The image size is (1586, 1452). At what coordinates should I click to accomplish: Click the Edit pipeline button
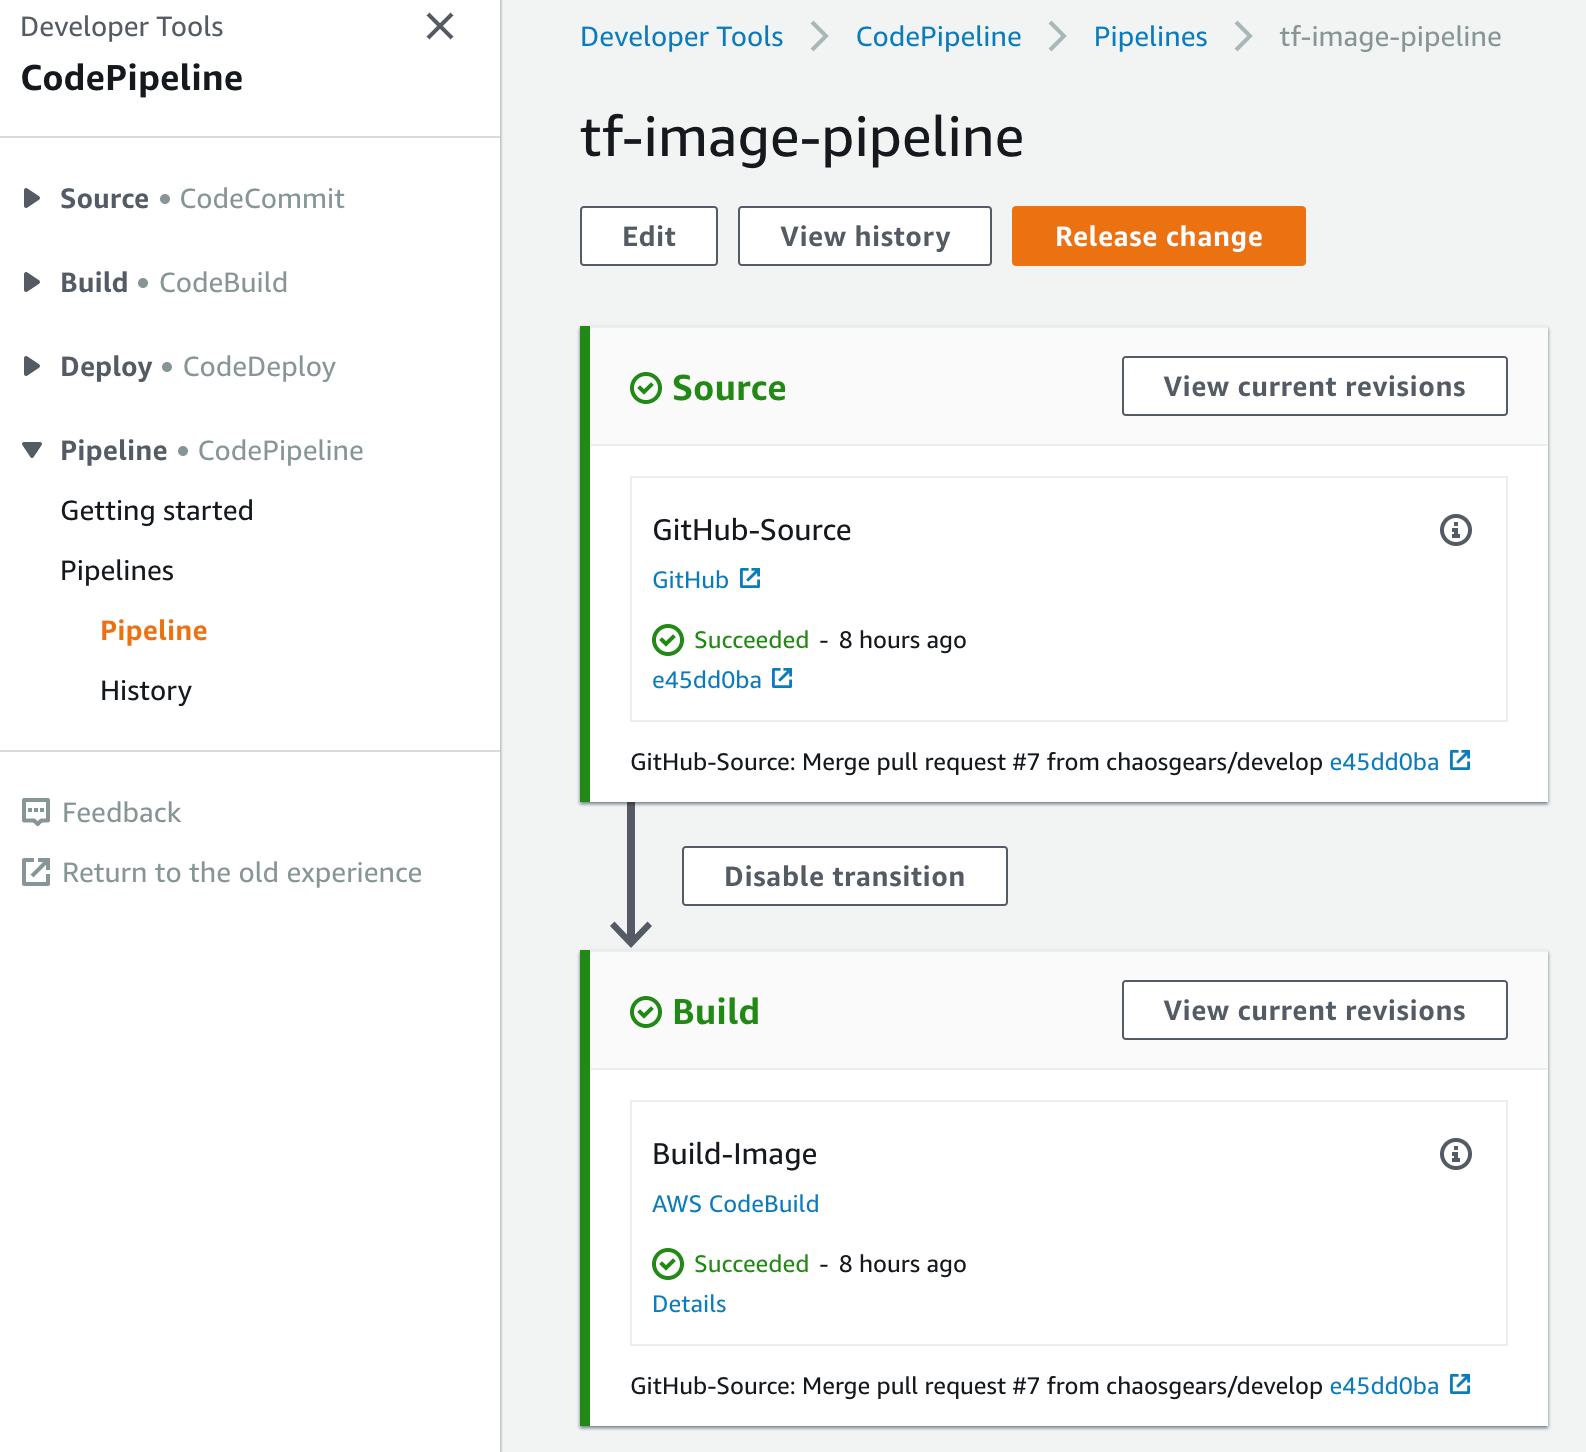coord(648,236)
